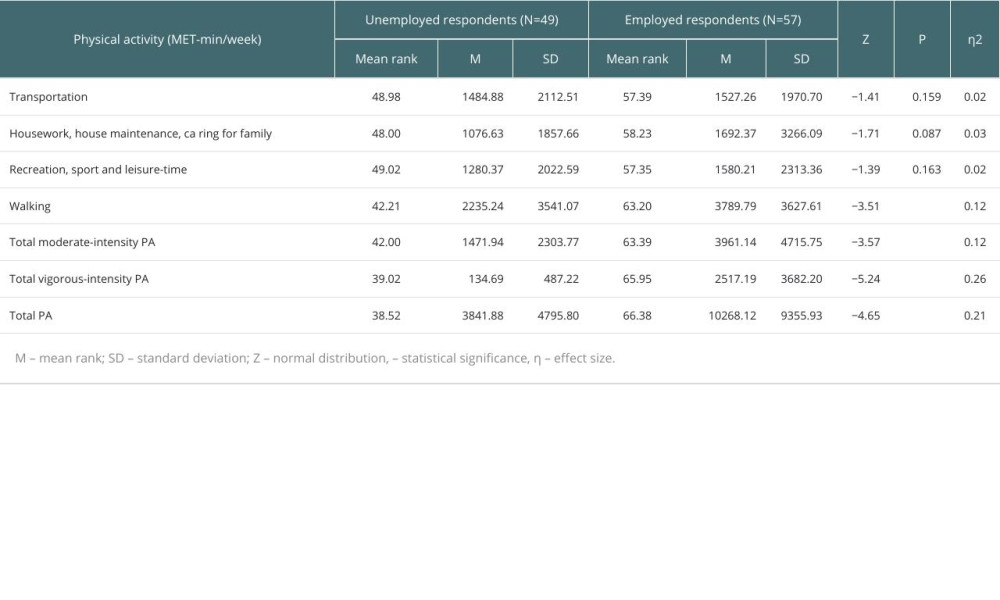Click Z value −1.41
Image resolution: width=1000 pixels, height=600 pixels.
click(865, 97)
